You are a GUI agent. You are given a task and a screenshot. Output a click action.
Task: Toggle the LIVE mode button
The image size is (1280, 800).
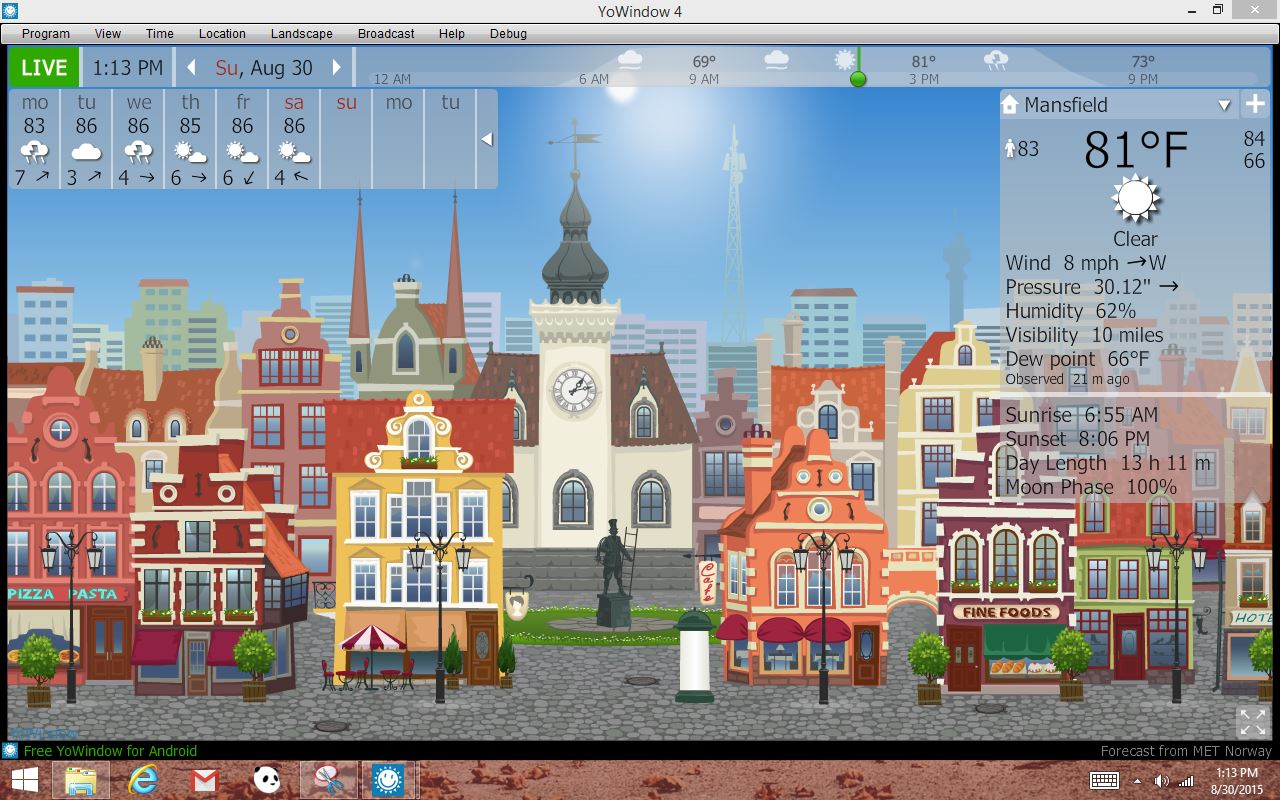click(44, 68)
